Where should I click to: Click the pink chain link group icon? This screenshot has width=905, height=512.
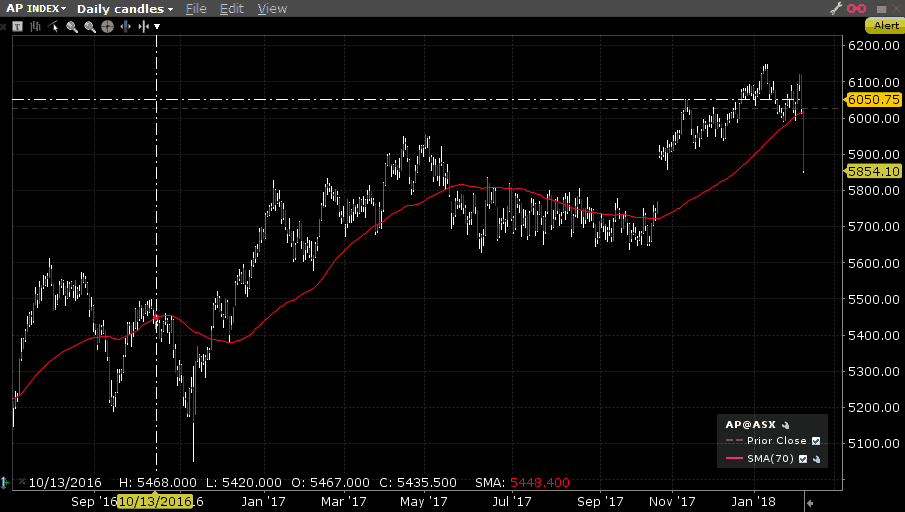pyautogui.click(x=857, y=8)
